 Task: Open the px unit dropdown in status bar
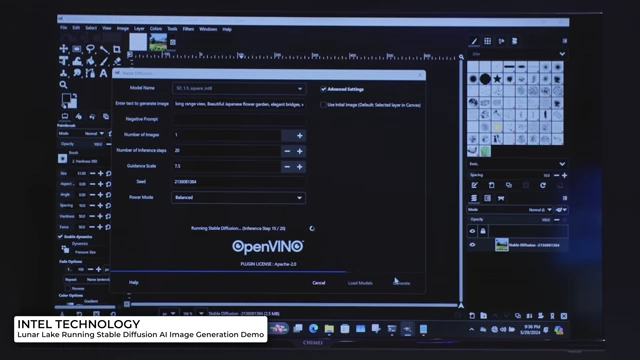169,313
